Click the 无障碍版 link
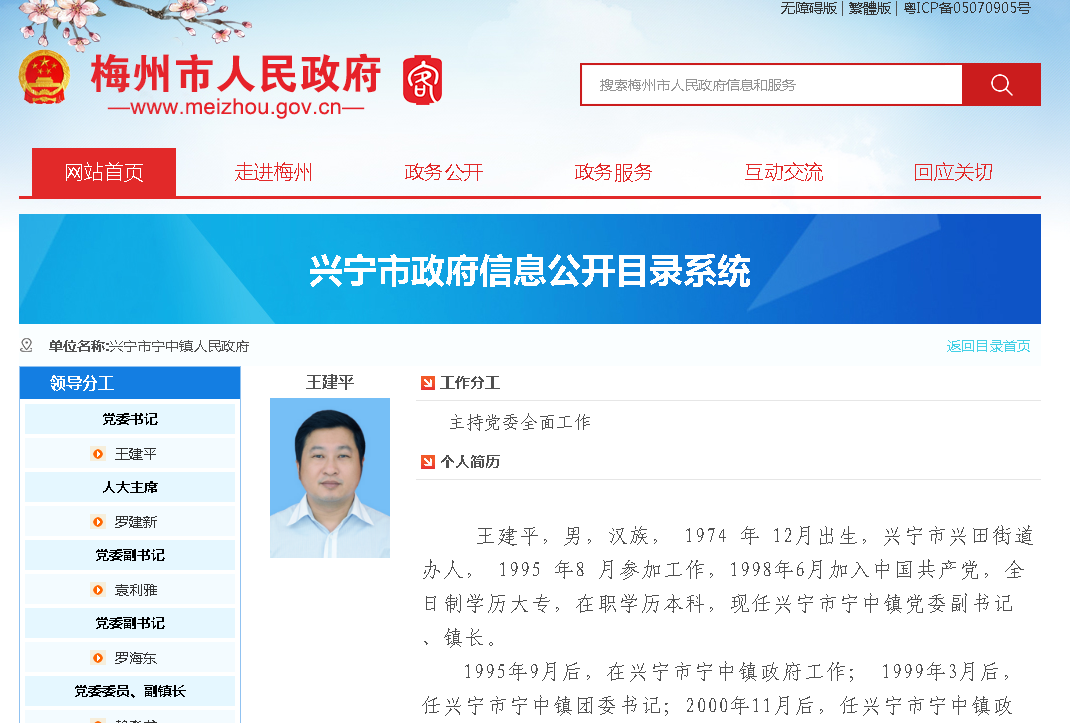Image resolution: width=1070 pixels, height=723 pixels. [809, 8]
